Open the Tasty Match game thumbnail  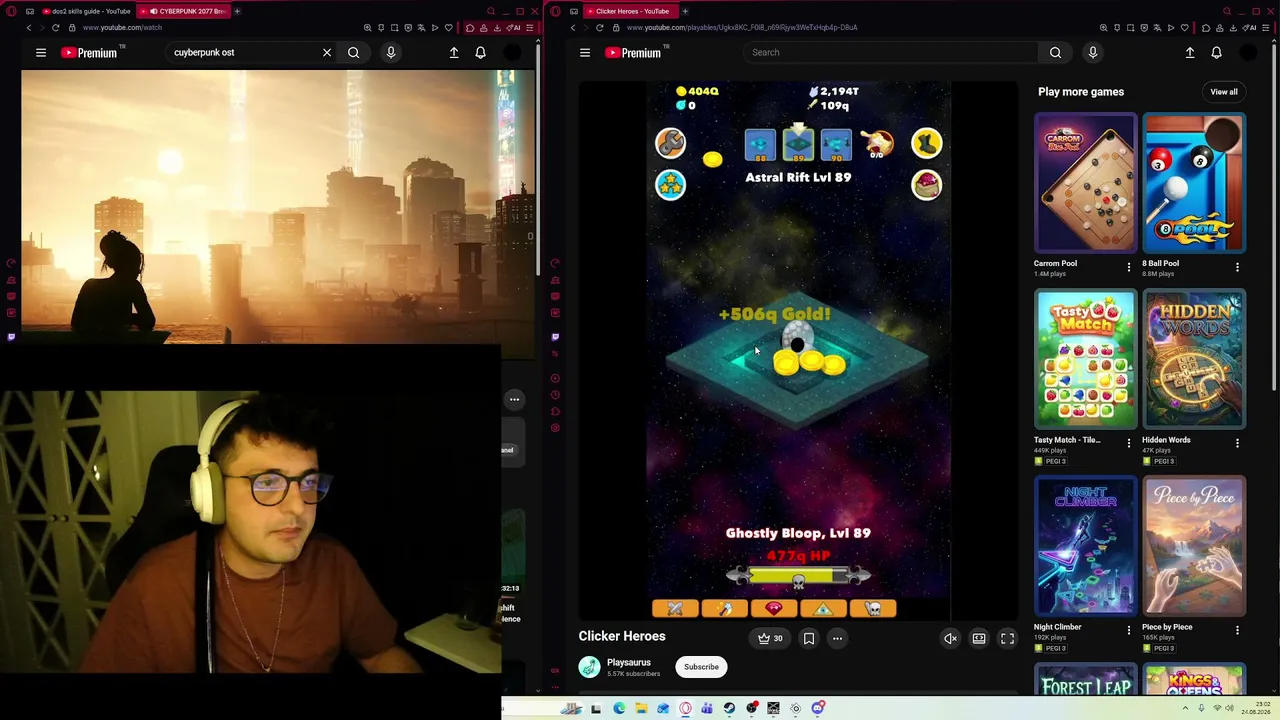point(1085,359)
